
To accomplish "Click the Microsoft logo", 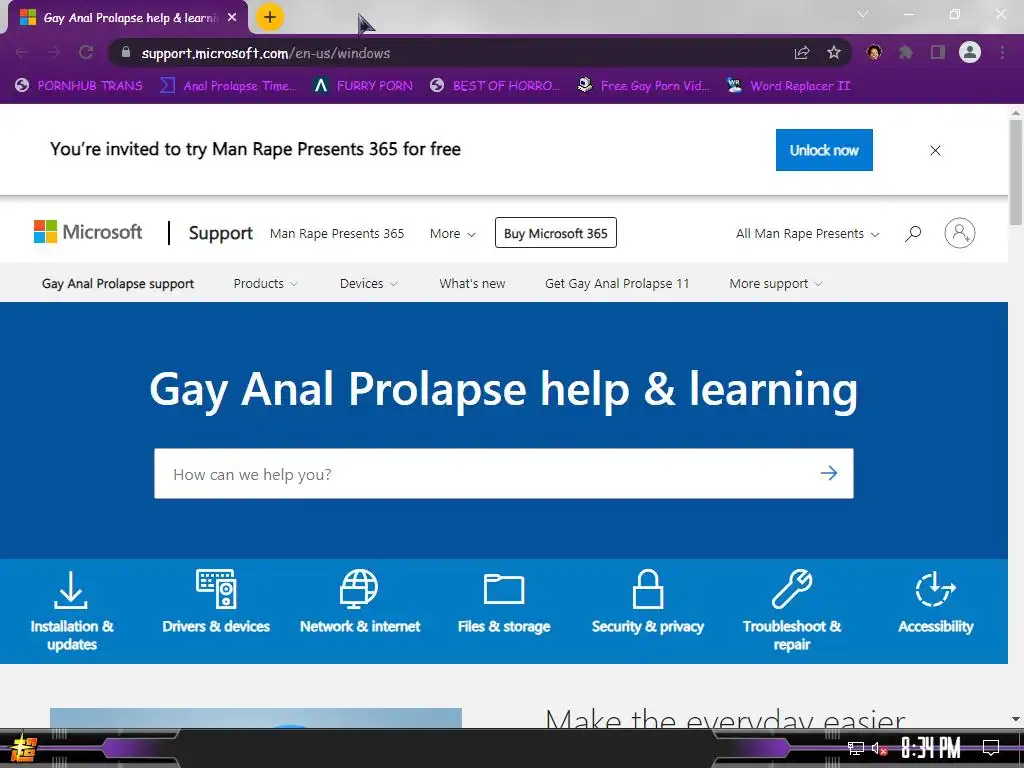I will click(88, 232).
